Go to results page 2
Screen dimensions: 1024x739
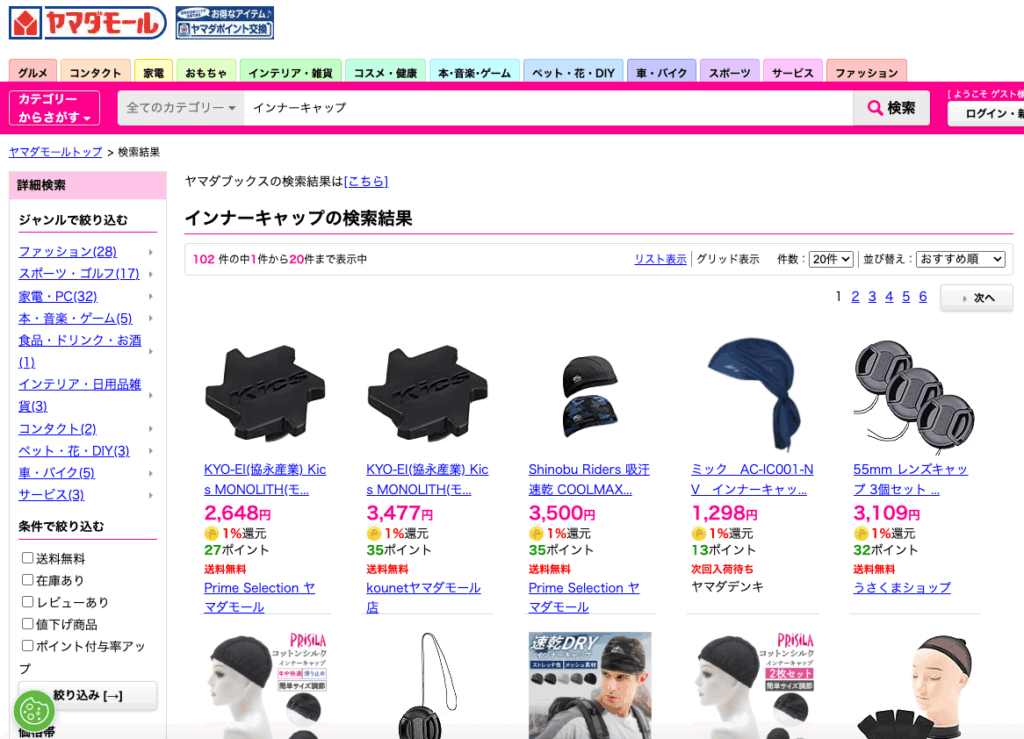(x=855, y=297)
